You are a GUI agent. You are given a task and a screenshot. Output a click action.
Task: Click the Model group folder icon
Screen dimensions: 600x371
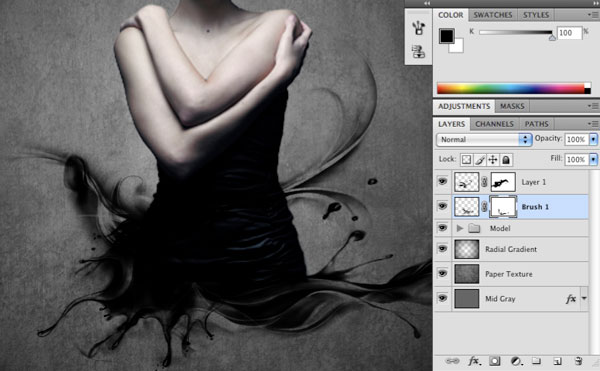(x=474, y=228)
